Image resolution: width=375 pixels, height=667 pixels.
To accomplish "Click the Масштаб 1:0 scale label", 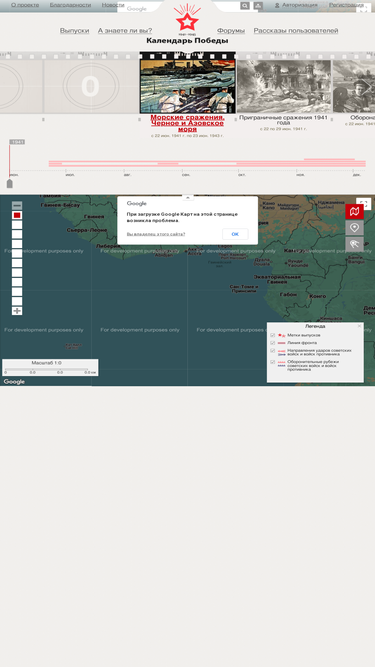I will [x=46, y=363].
